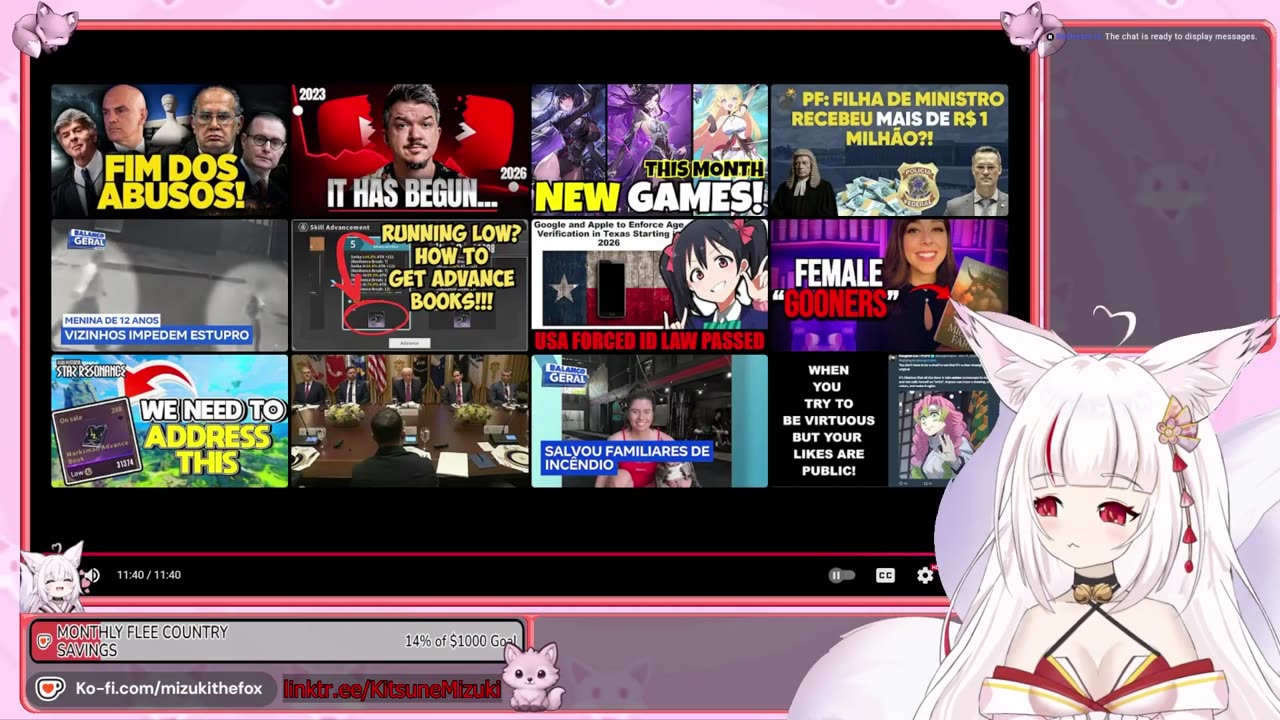Open the "PF: FILHA DE MINISTRO" thumbnail
The height and width of the screenshot is (720, 1280).
click(889, 150)
